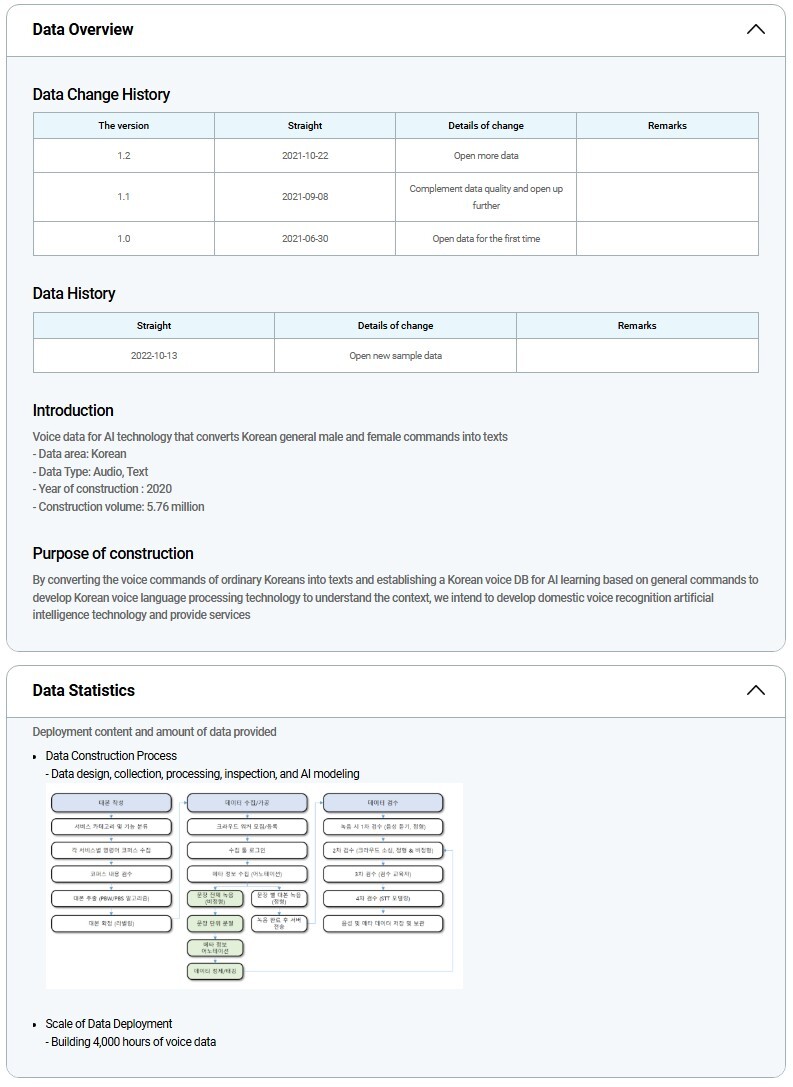Click 'The version' column header

(124, 126)
